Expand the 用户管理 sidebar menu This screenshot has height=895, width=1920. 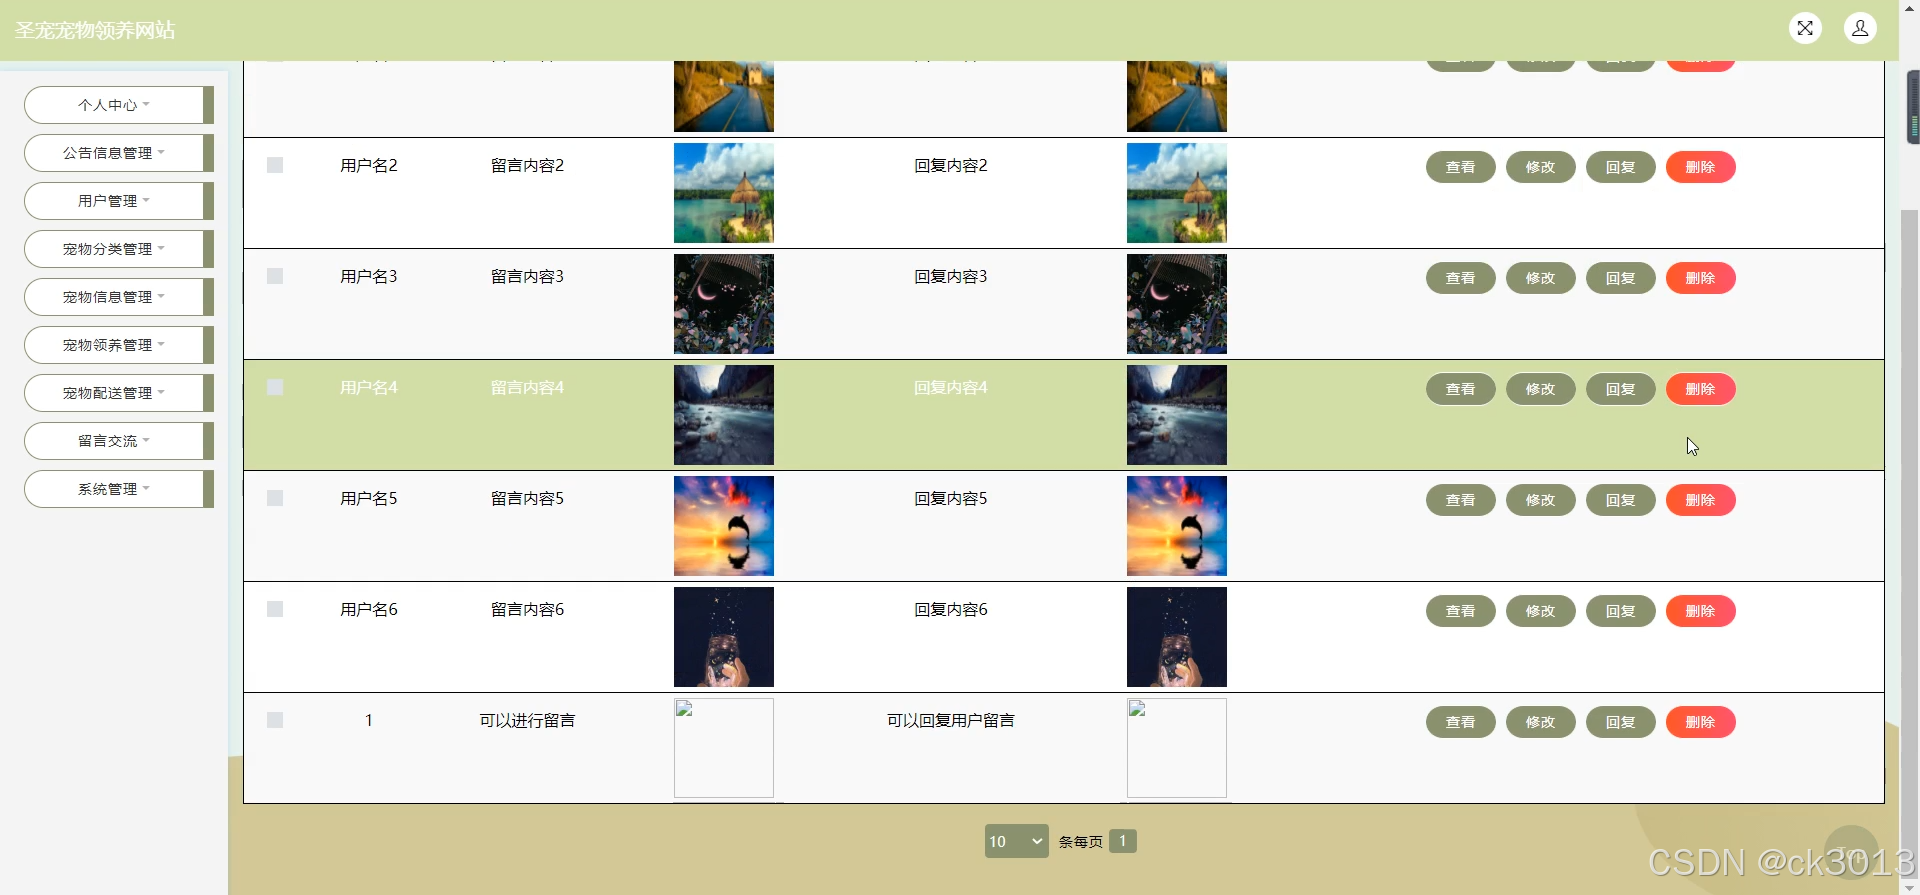118,201
